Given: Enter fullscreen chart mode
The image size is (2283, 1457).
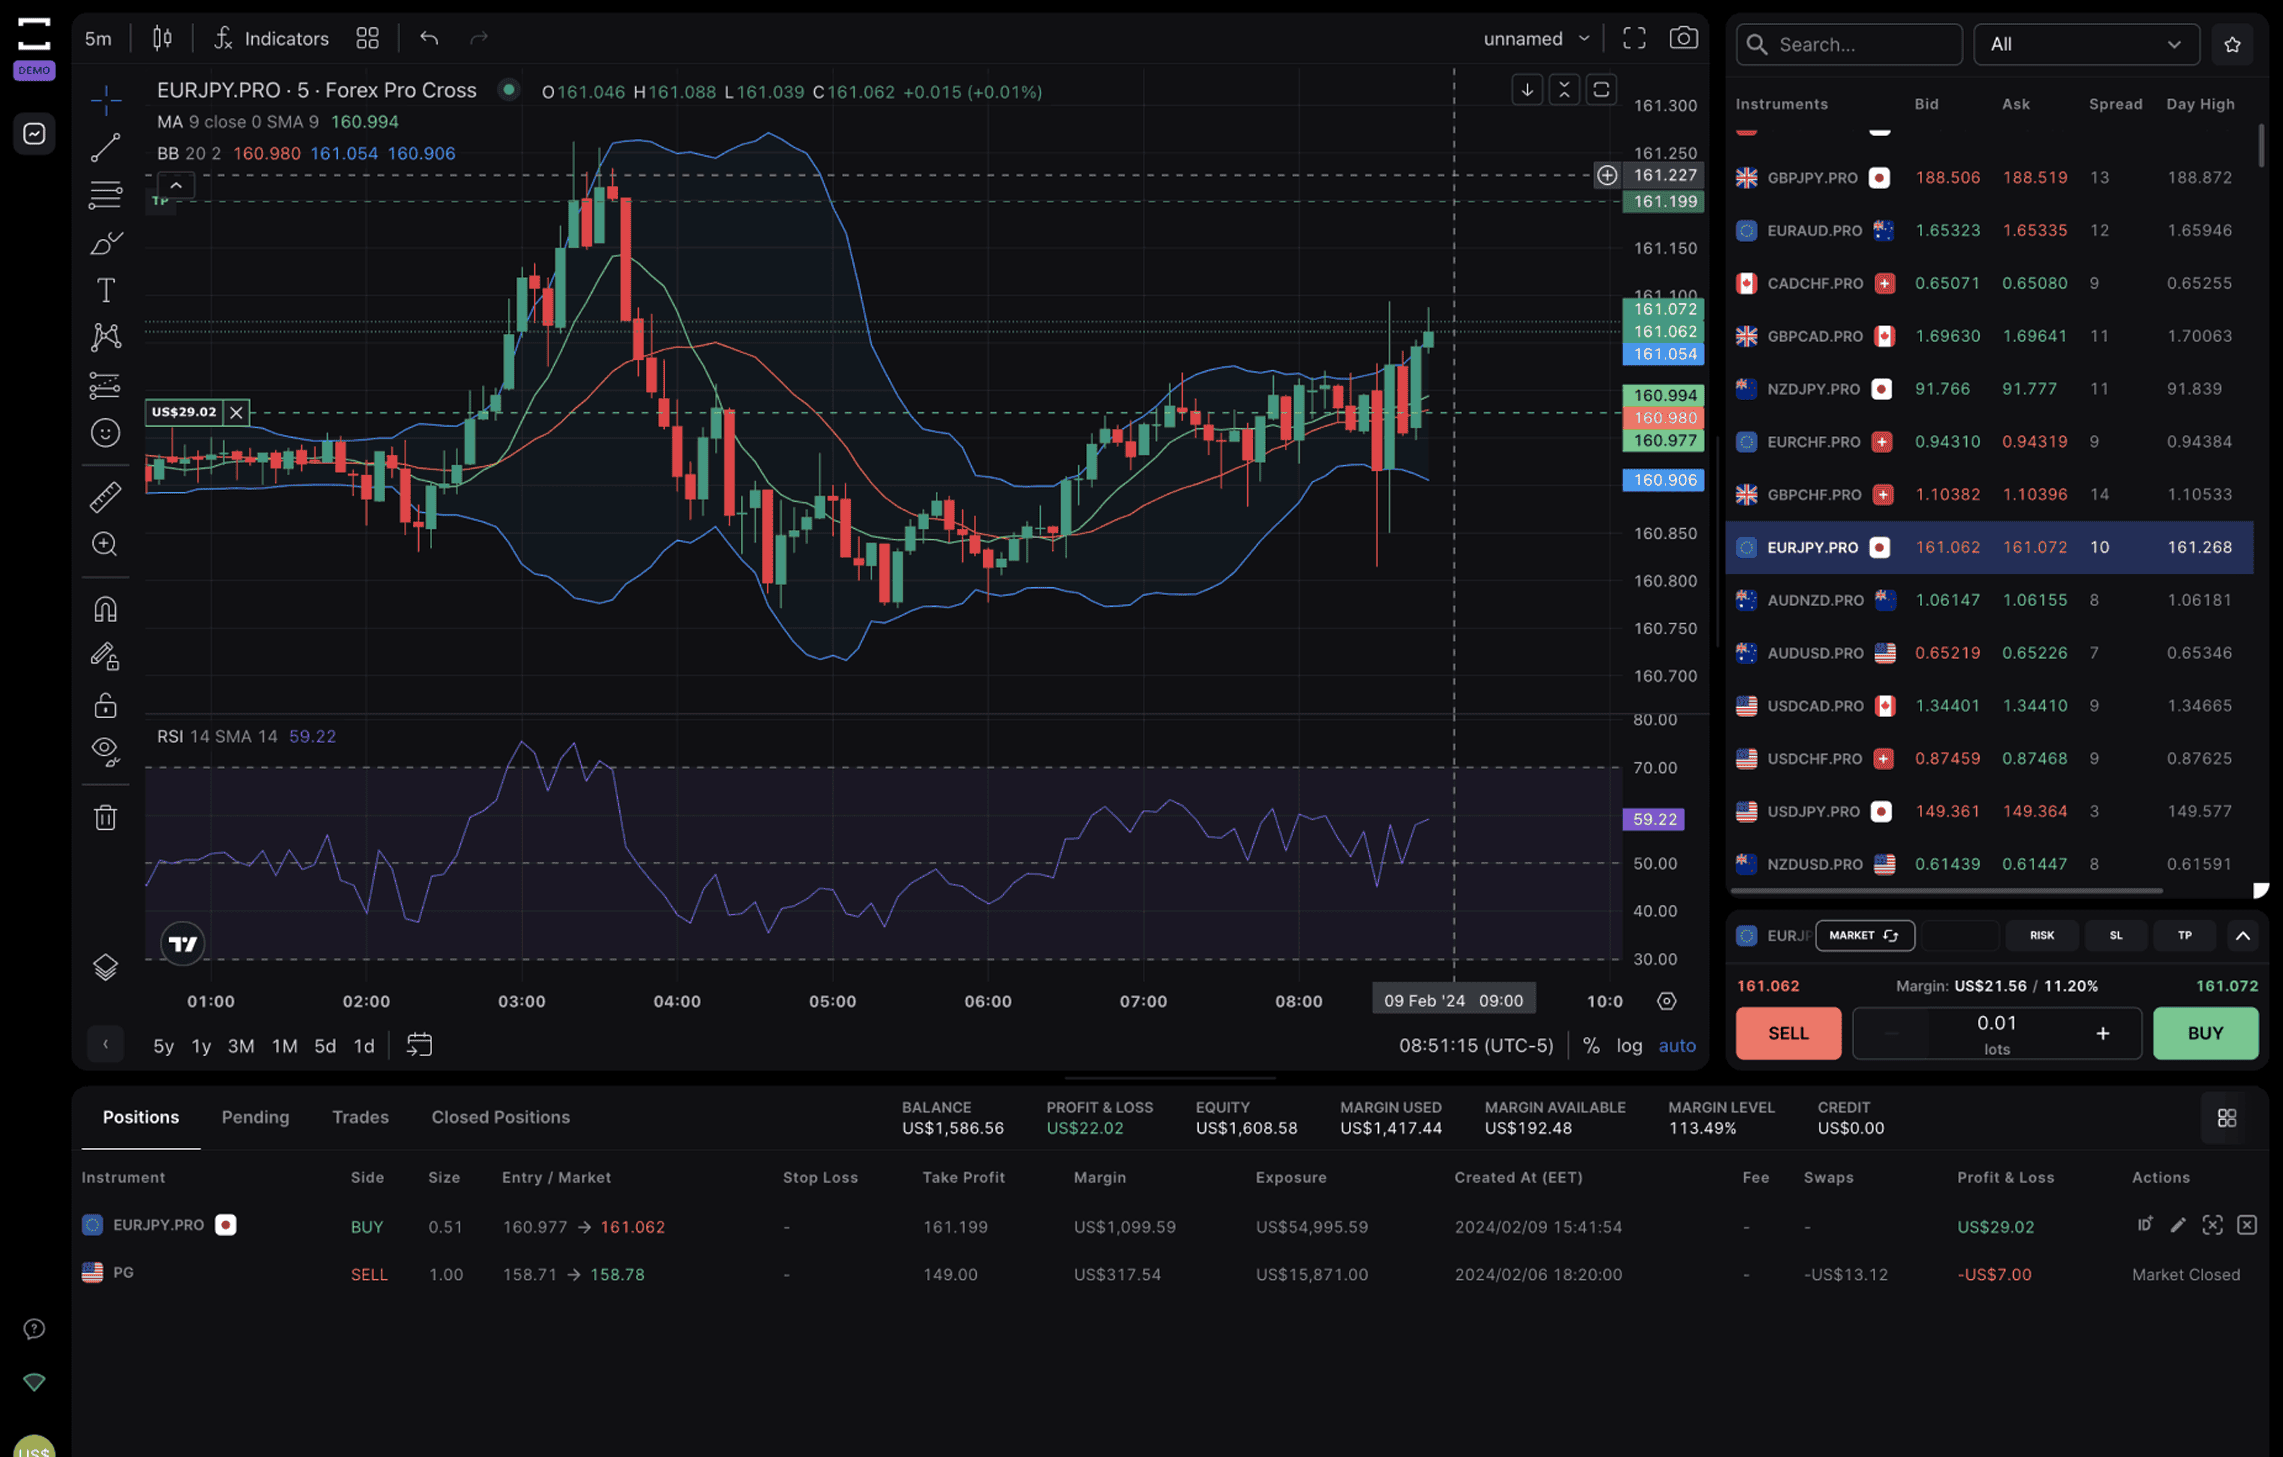Looking at the screenshot, I should click(x=1633, y=38).
